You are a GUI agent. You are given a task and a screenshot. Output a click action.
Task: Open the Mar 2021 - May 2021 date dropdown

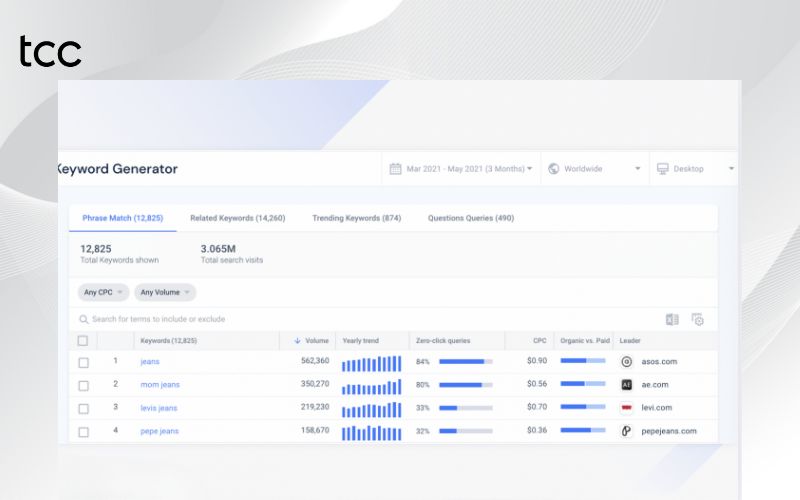coord(461,169)
